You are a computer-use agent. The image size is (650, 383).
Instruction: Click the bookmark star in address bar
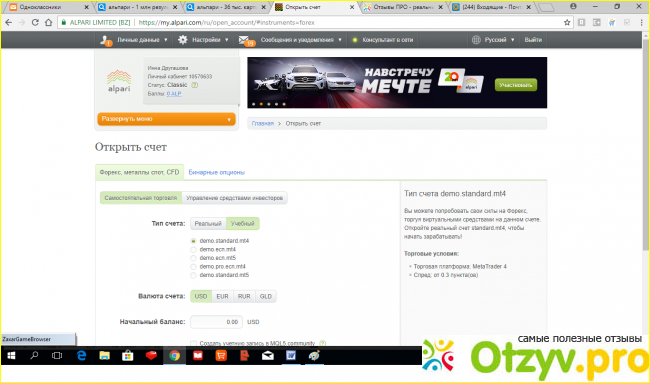567,23
